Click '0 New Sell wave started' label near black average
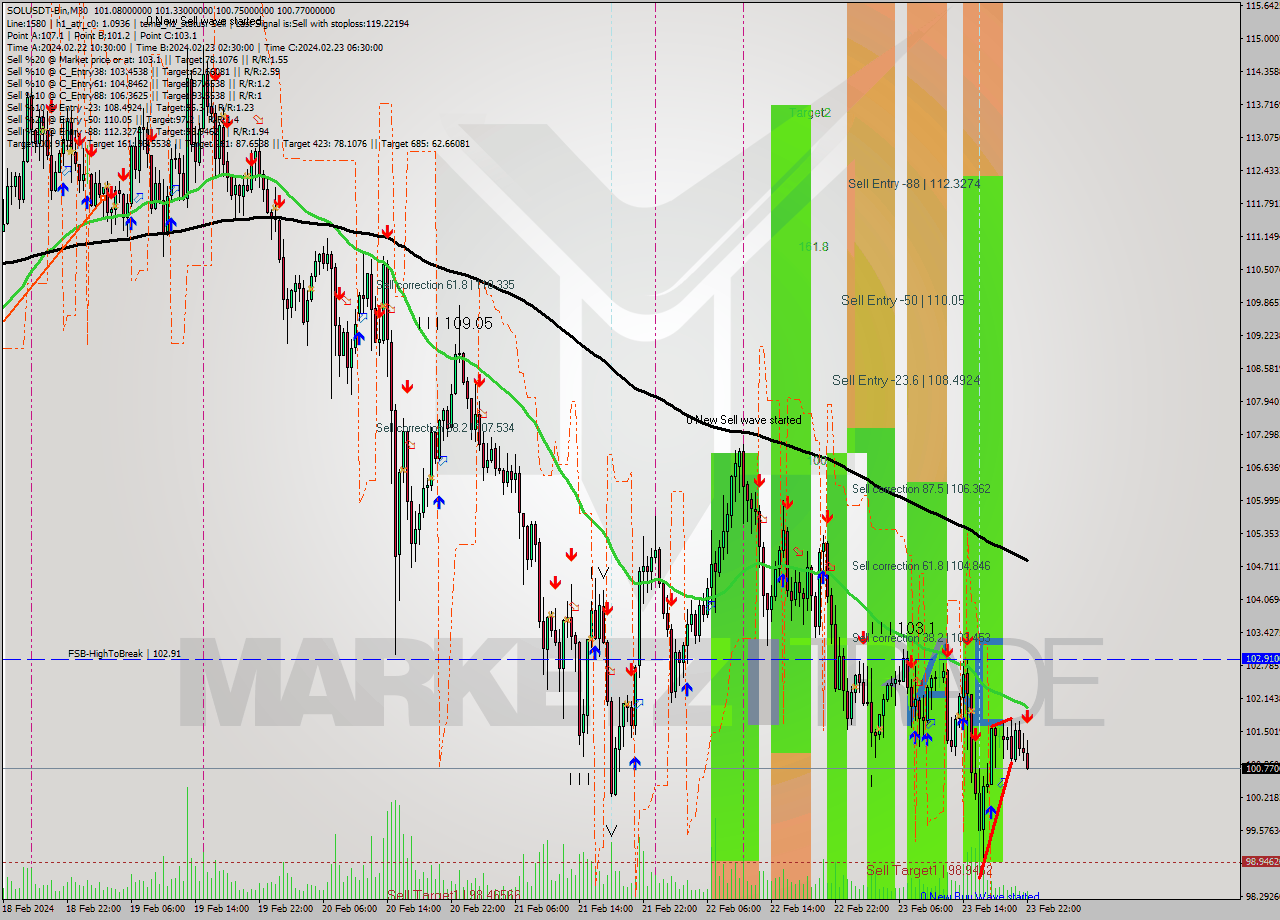Screen dimensions: 1280x920 pos(743,420)
